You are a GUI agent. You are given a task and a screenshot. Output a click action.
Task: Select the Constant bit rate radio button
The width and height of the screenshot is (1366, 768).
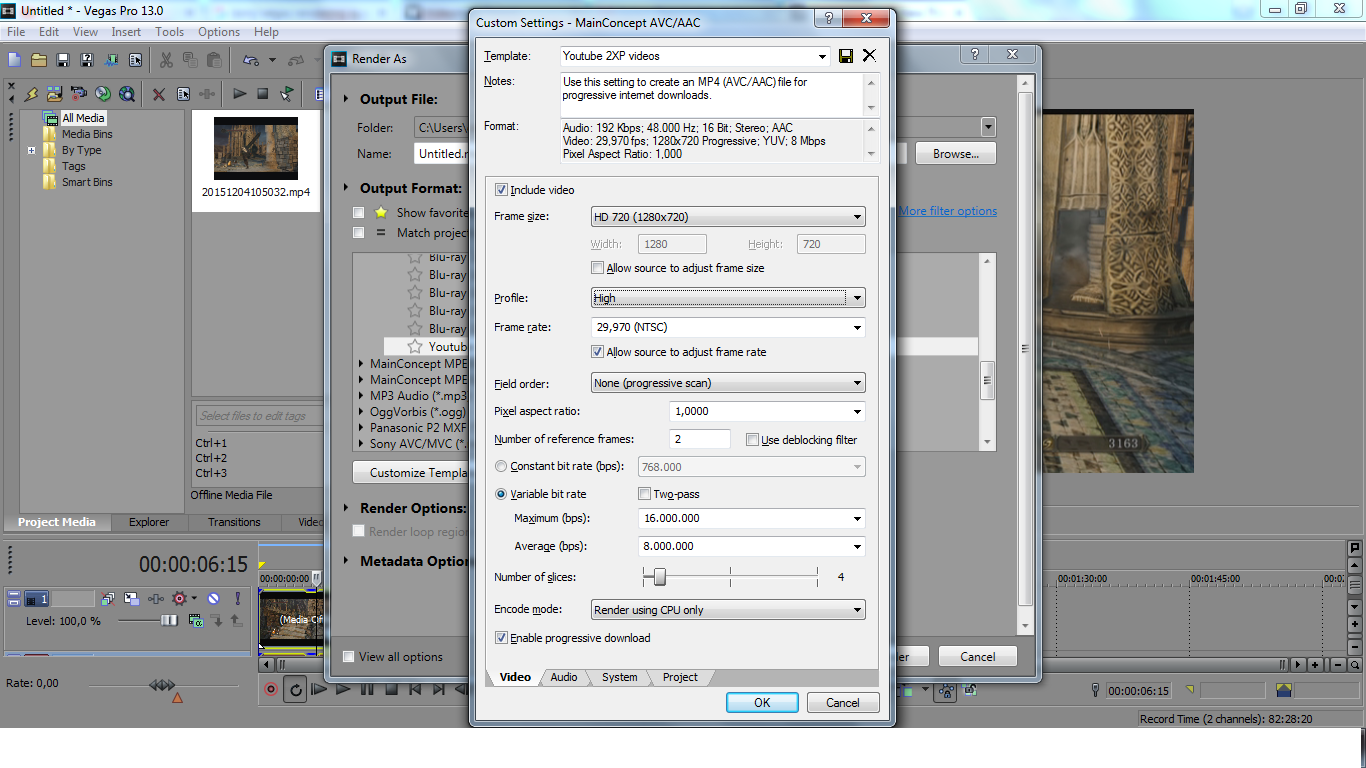coord(502,467)
